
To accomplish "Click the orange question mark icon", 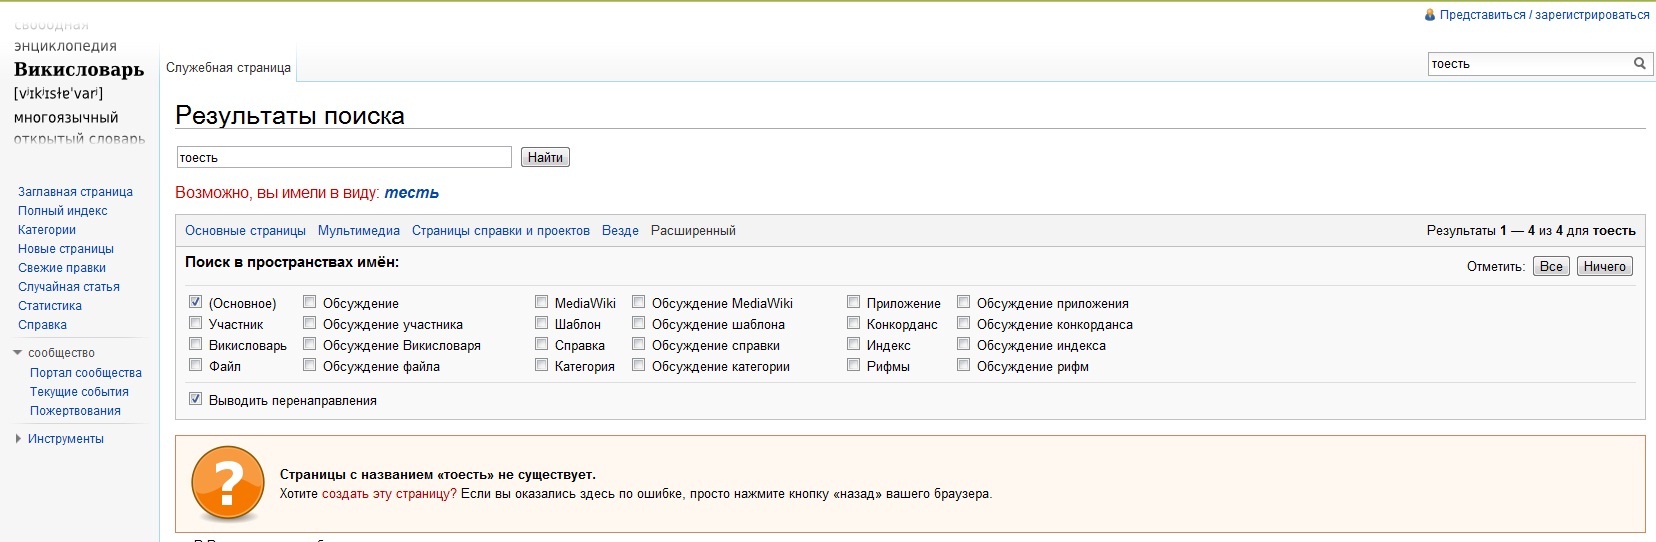I will [x=227, y=484].
